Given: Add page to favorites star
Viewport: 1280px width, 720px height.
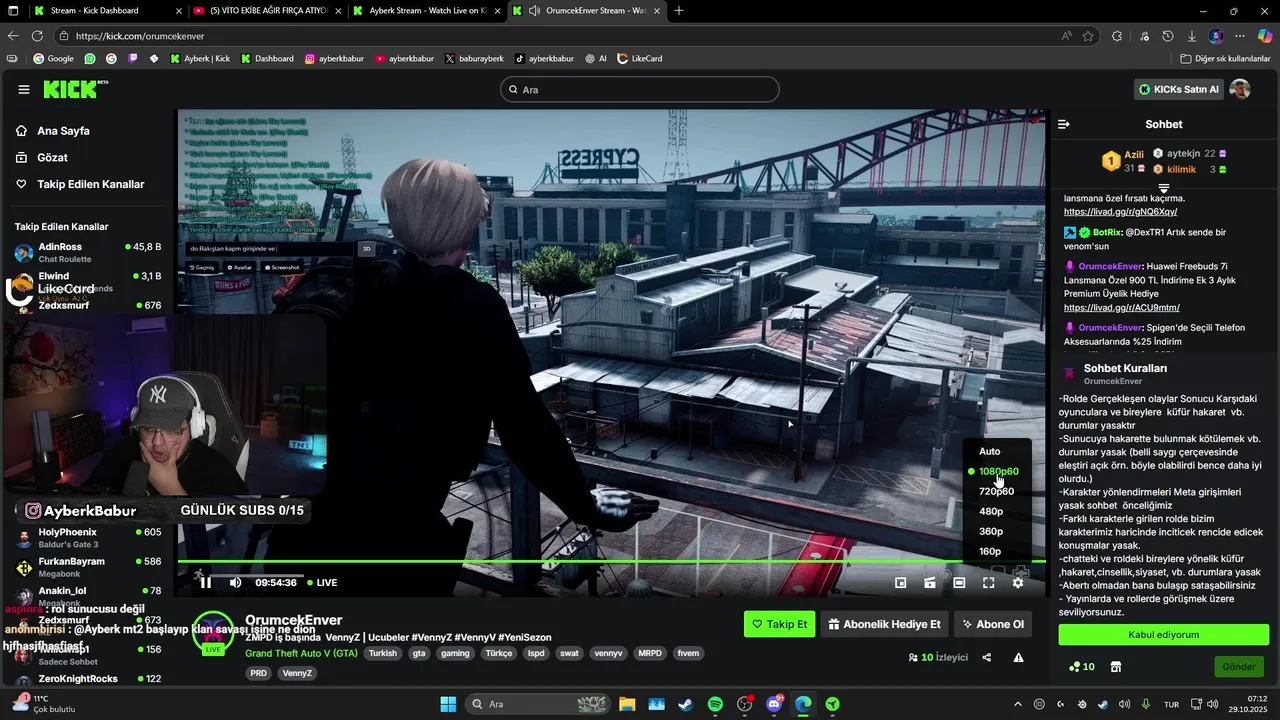Looking at the screenshot, I should point(1088,36).
